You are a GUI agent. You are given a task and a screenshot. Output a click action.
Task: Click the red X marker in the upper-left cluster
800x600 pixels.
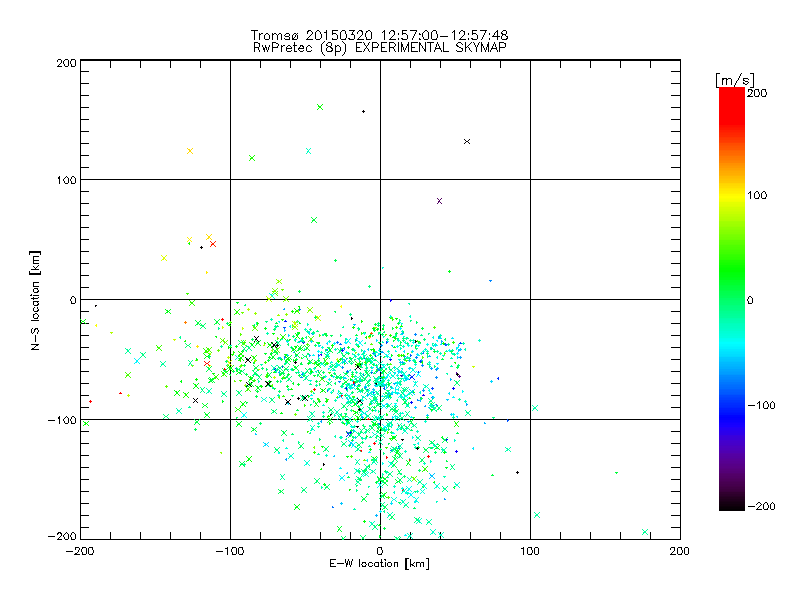tap(213, 244)
